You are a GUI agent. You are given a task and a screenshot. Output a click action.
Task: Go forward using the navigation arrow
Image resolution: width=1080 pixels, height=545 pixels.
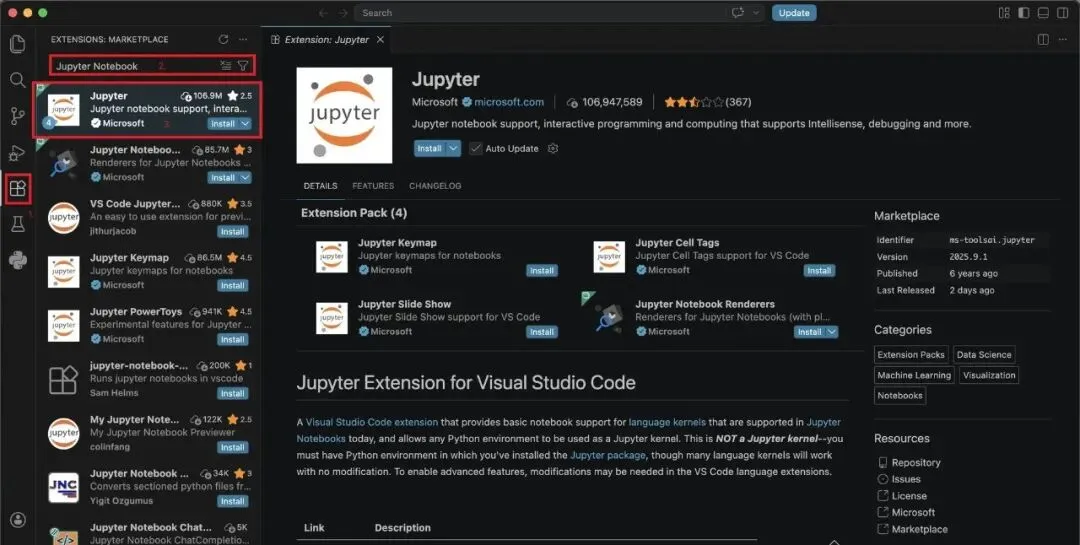343,13
